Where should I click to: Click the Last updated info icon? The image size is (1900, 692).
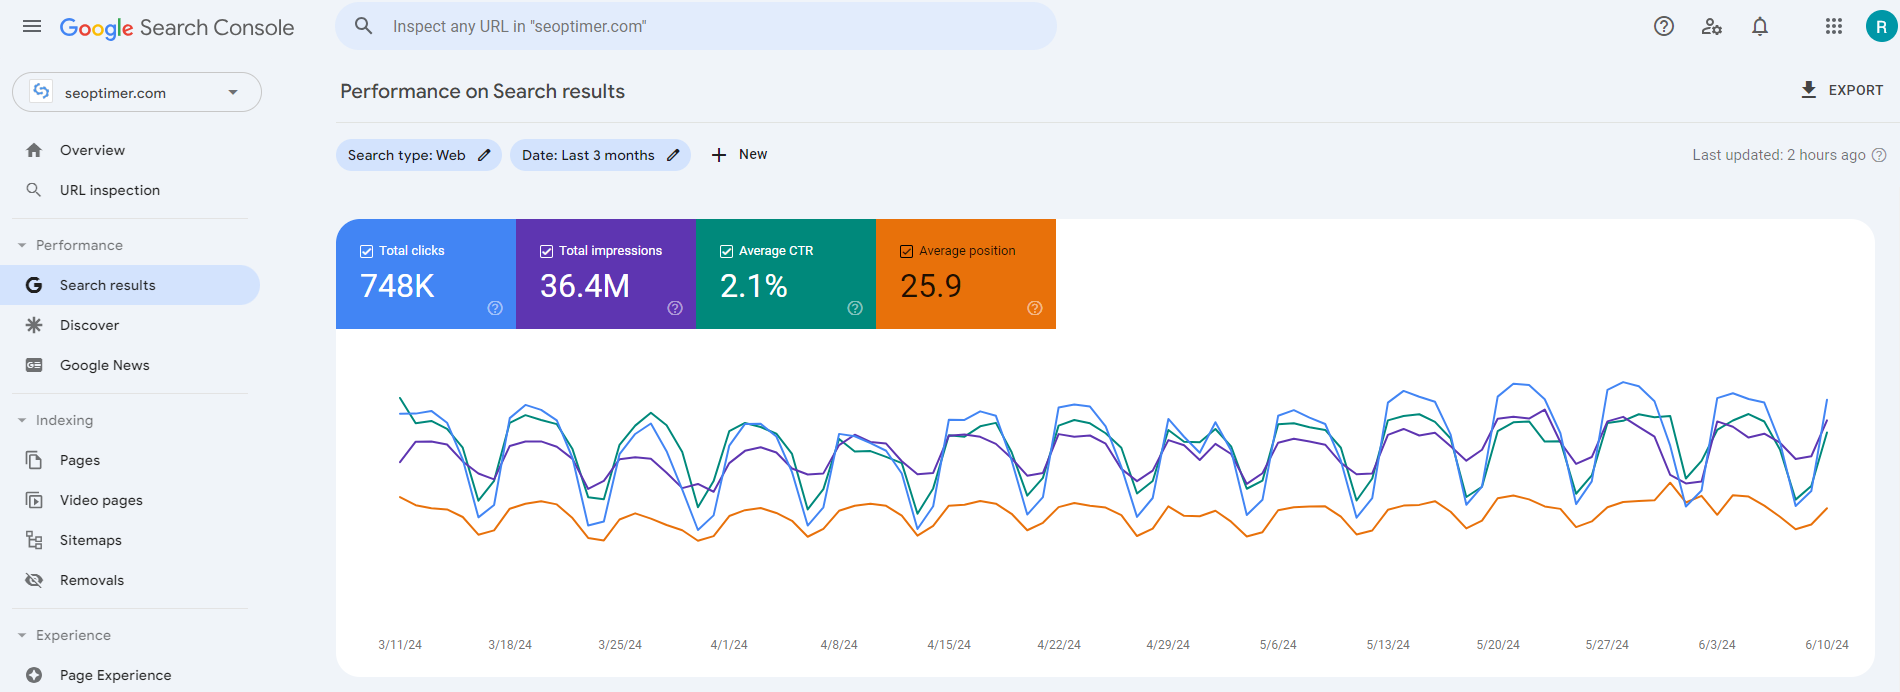[1879, 155]
